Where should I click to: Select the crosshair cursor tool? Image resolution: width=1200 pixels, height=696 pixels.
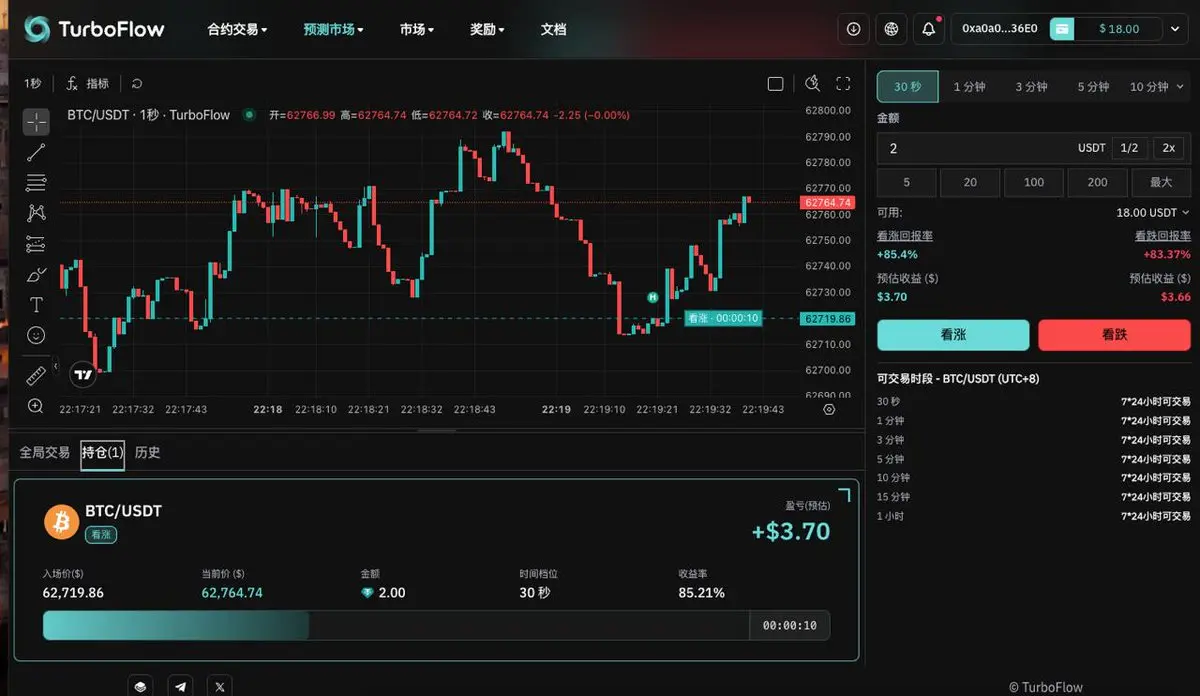pyautogui.click(x=36, y=122)
